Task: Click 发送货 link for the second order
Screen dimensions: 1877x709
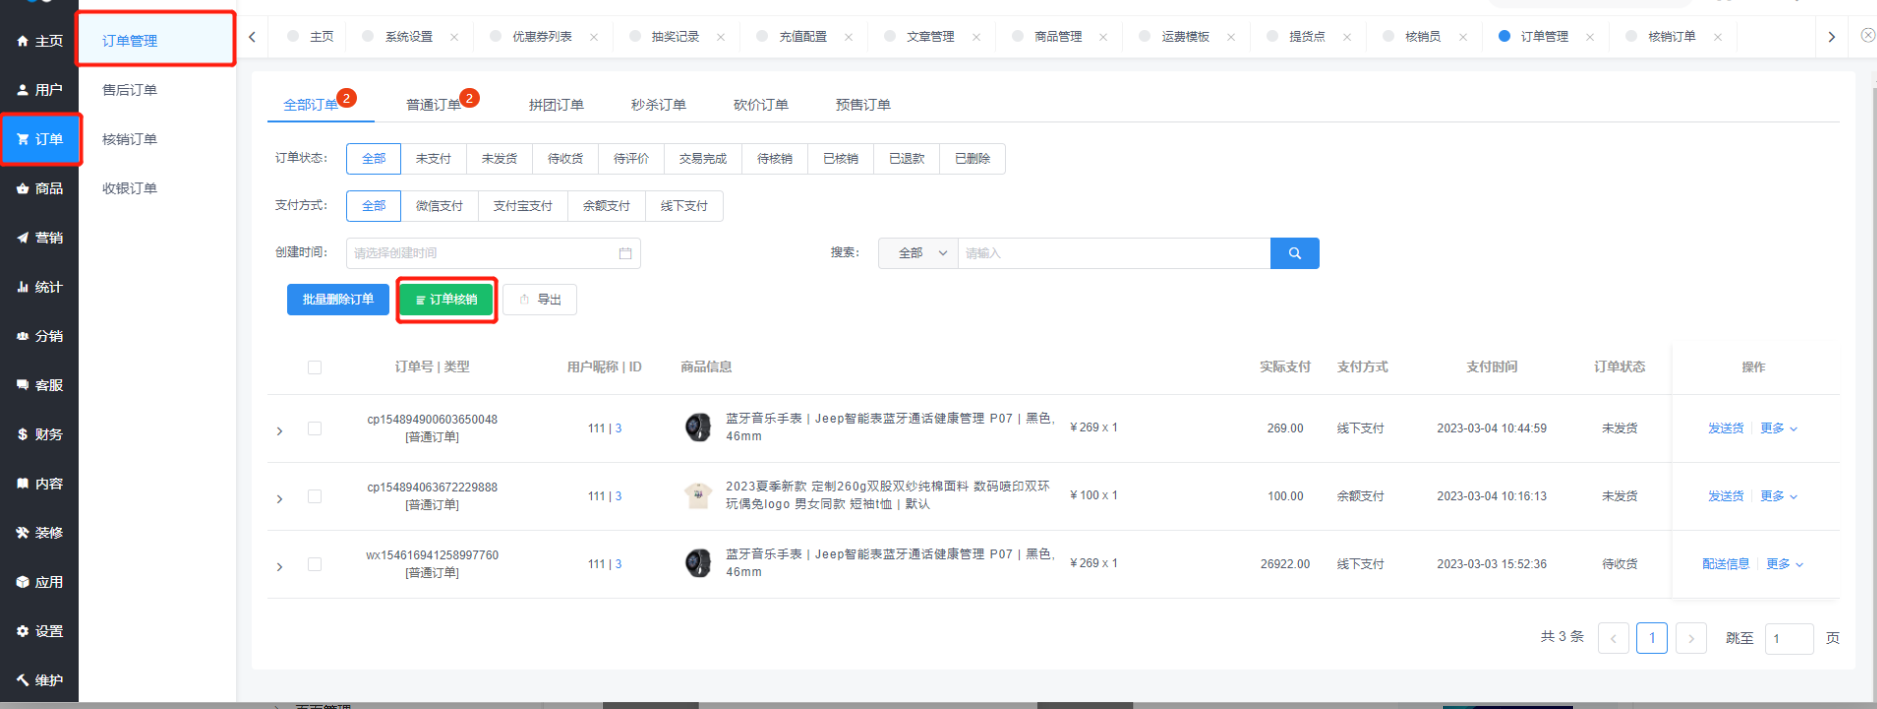Action: [1725, 496]
